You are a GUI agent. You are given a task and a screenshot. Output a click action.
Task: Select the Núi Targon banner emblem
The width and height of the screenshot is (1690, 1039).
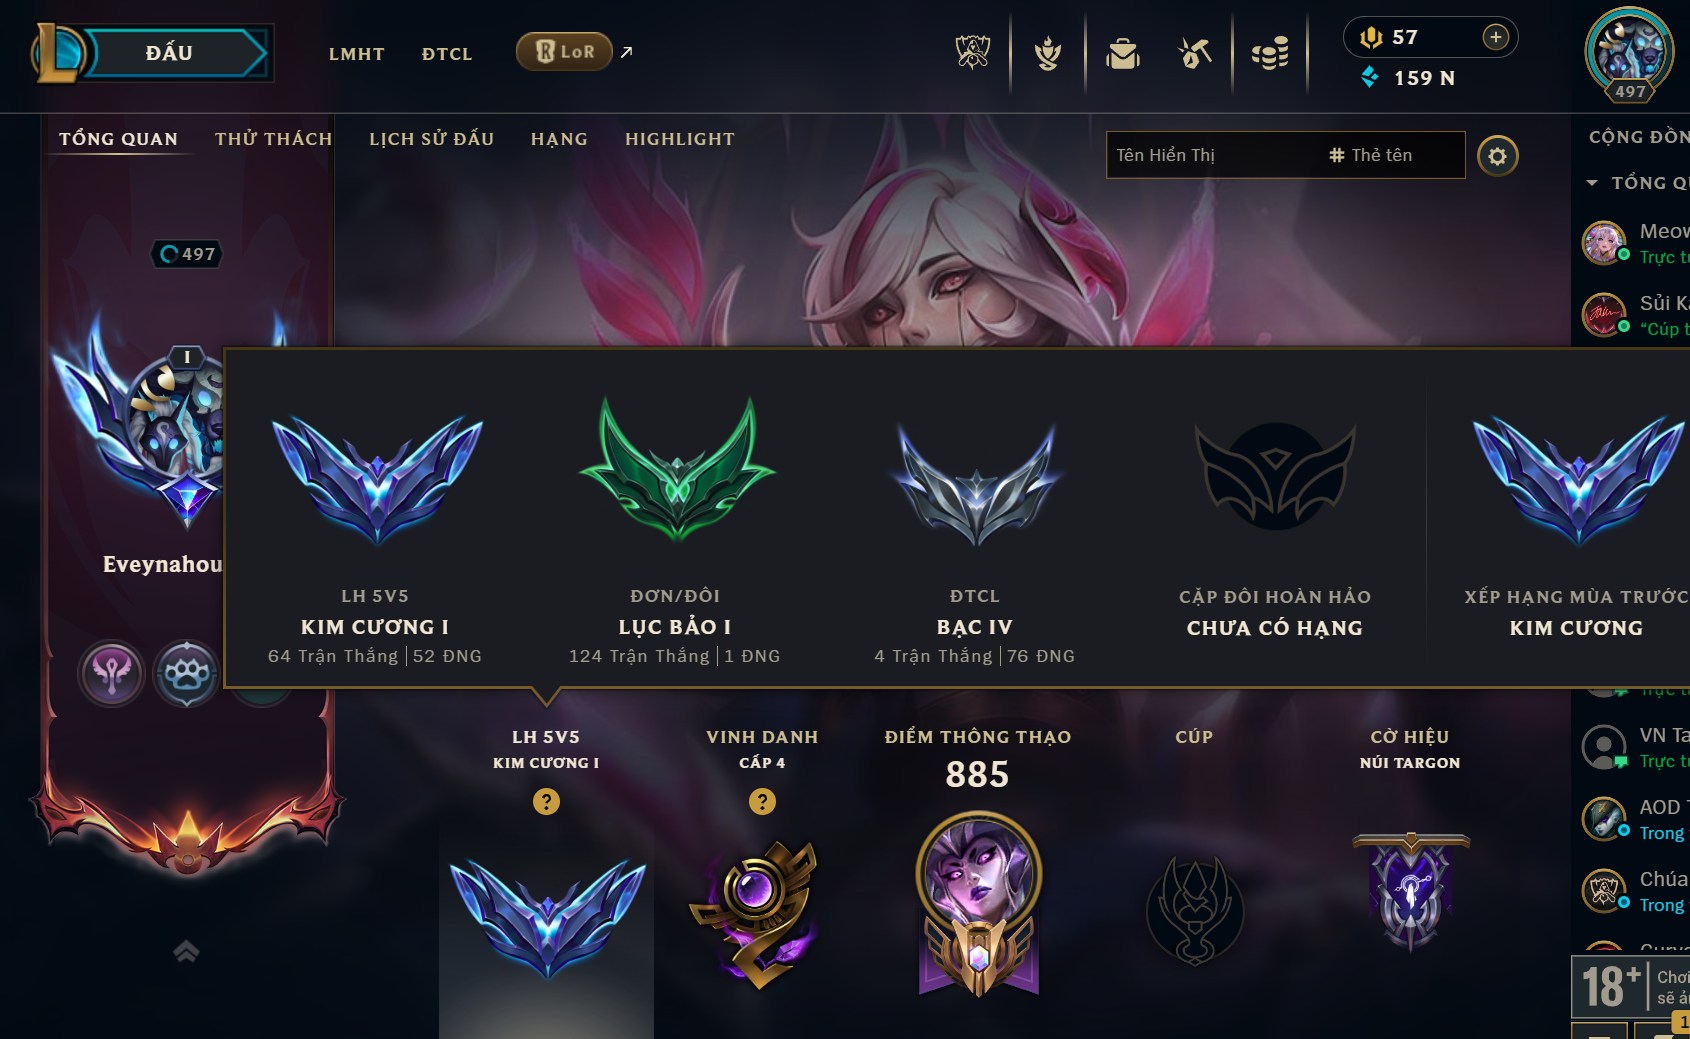click(1410, 892)
